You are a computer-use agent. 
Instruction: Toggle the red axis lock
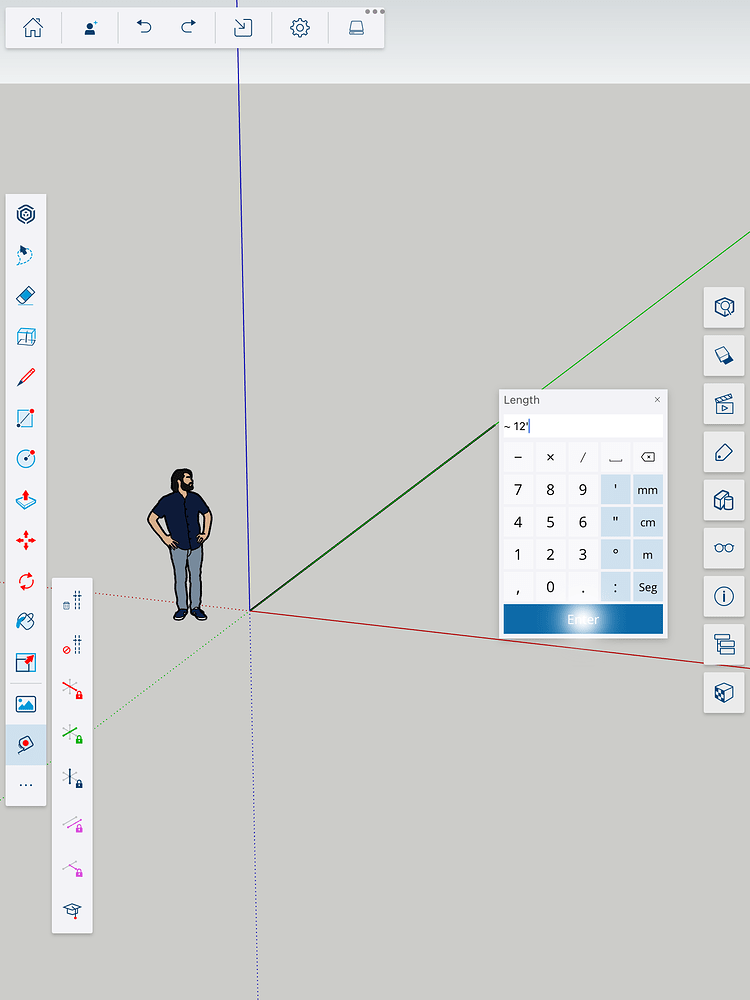point(72,689)
